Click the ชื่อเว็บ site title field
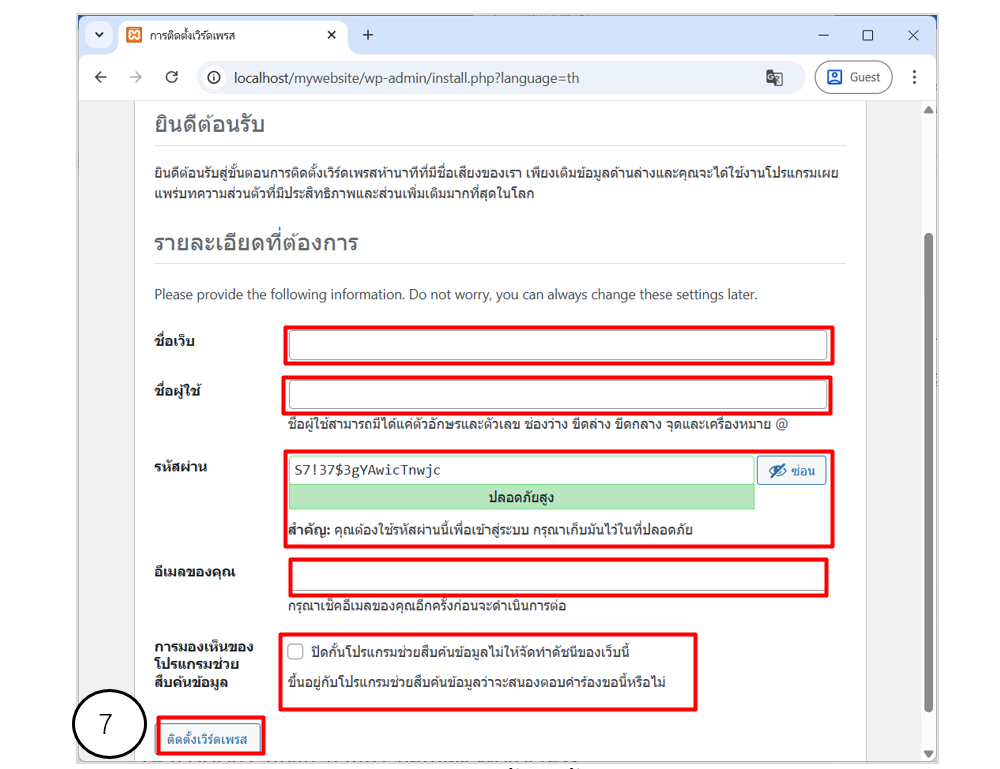The image size is (1000, 769). click(x=557, y=345)
